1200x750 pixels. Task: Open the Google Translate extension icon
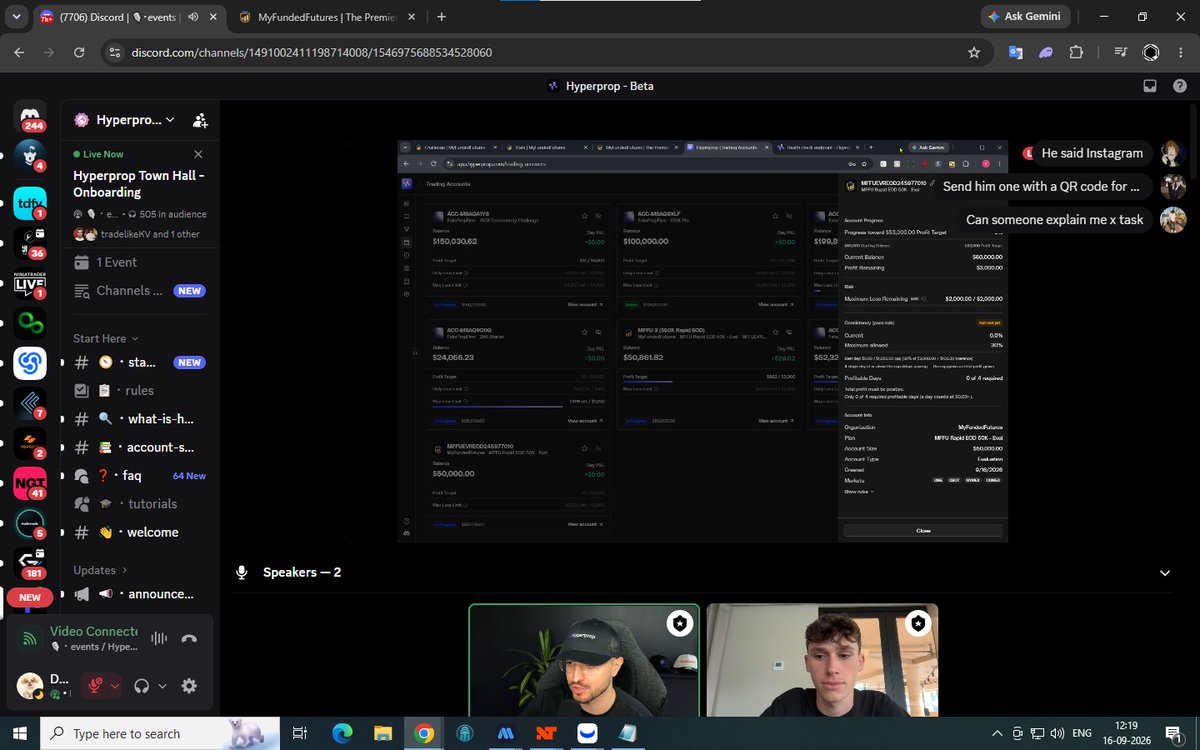point(1015,52)
